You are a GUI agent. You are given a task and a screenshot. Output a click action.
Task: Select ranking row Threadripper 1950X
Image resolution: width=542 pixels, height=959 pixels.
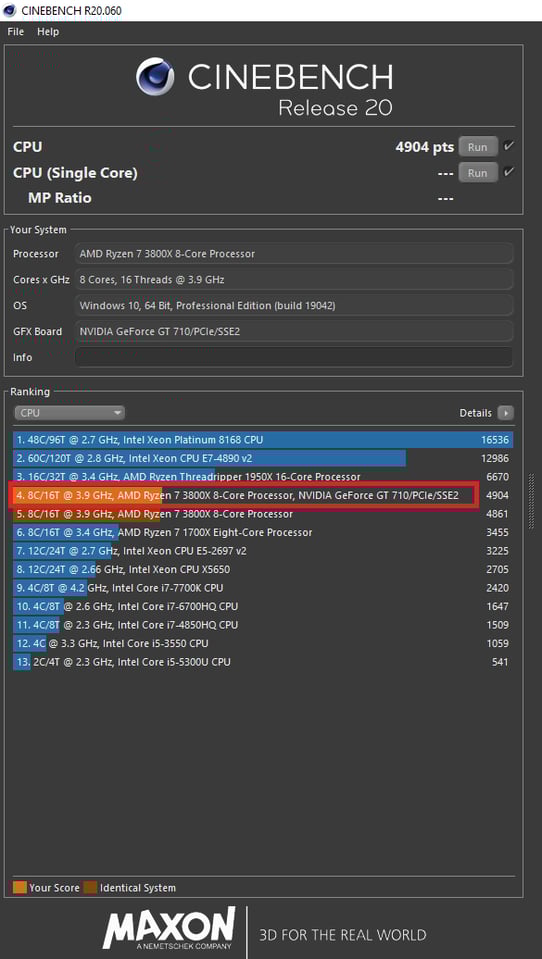coord(263,477)
